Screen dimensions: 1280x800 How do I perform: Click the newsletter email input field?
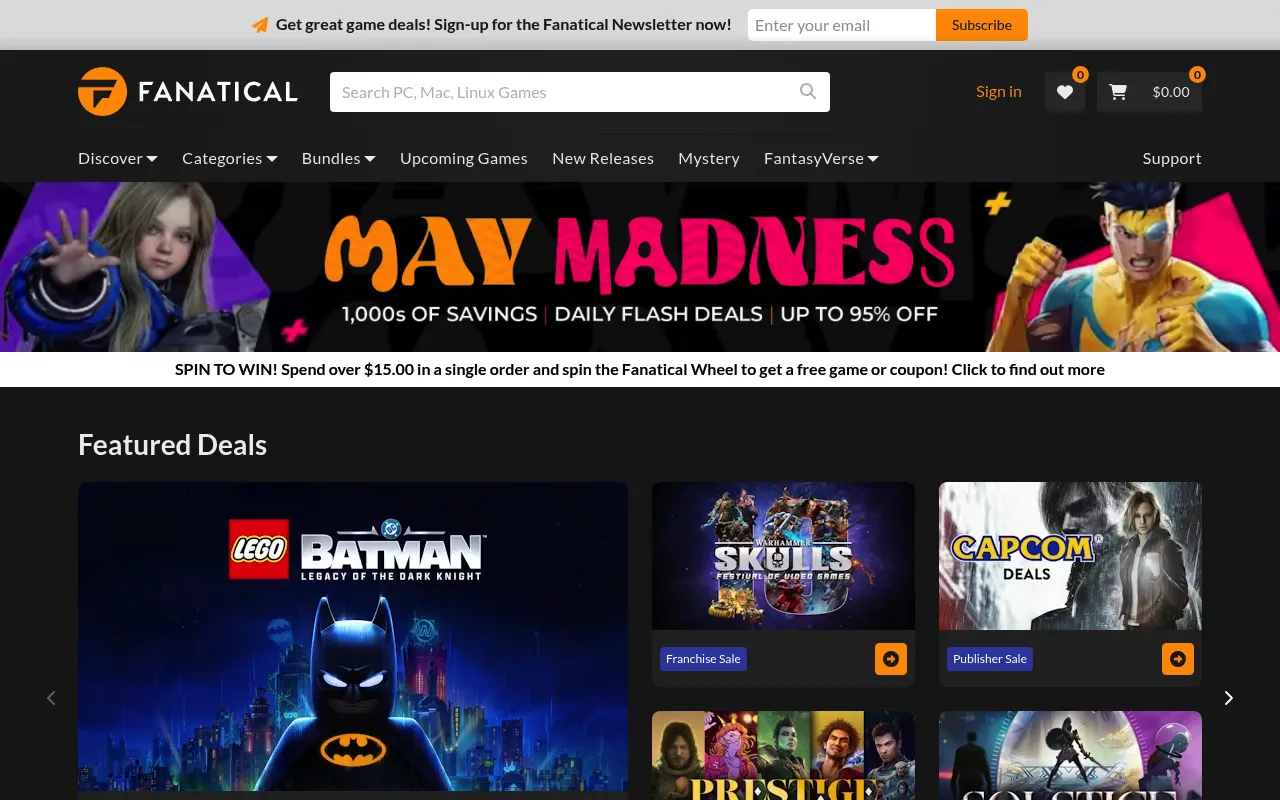tap(842, 25)
